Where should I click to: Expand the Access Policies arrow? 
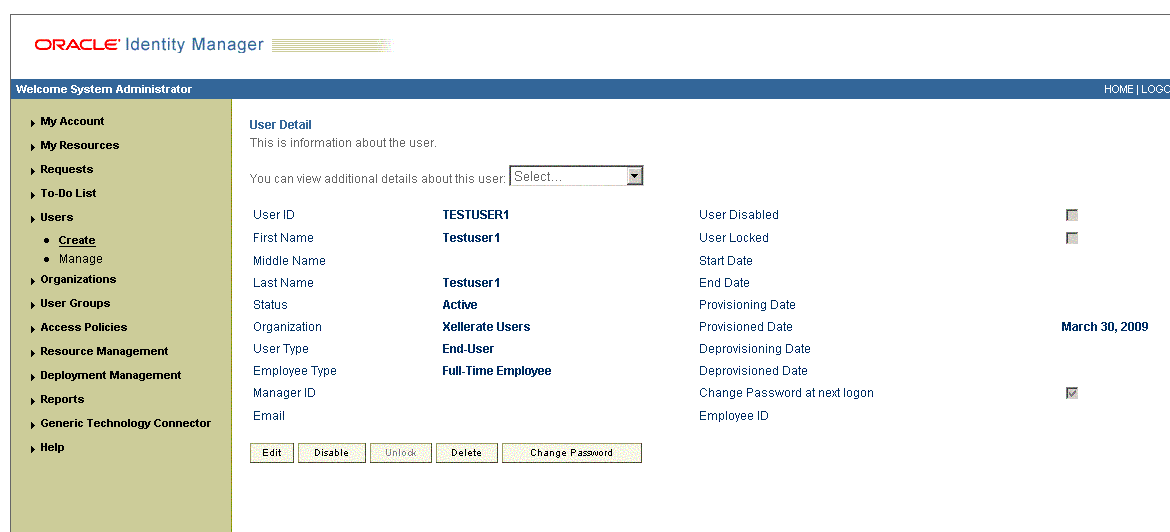point(33,329)
